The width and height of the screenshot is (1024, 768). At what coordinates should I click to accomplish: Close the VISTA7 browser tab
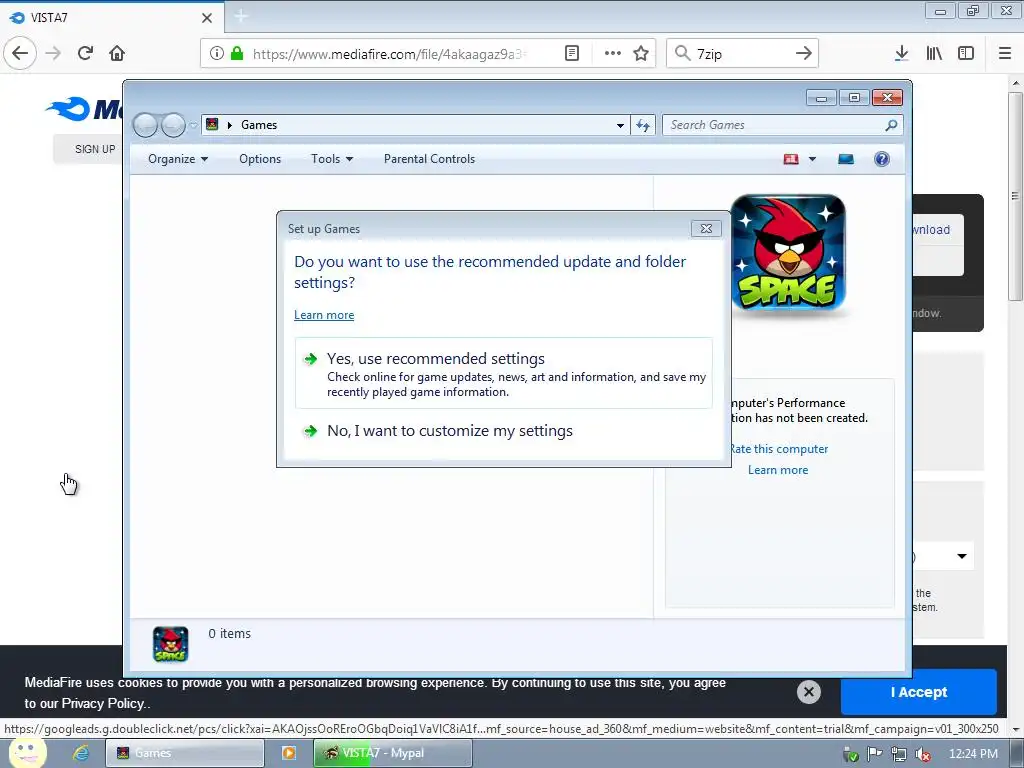coord(207,18)
